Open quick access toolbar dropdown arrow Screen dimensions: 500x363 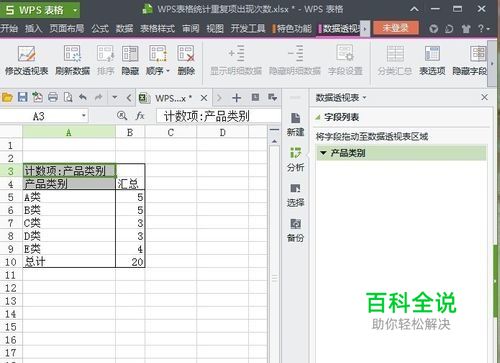coord(115,98)
